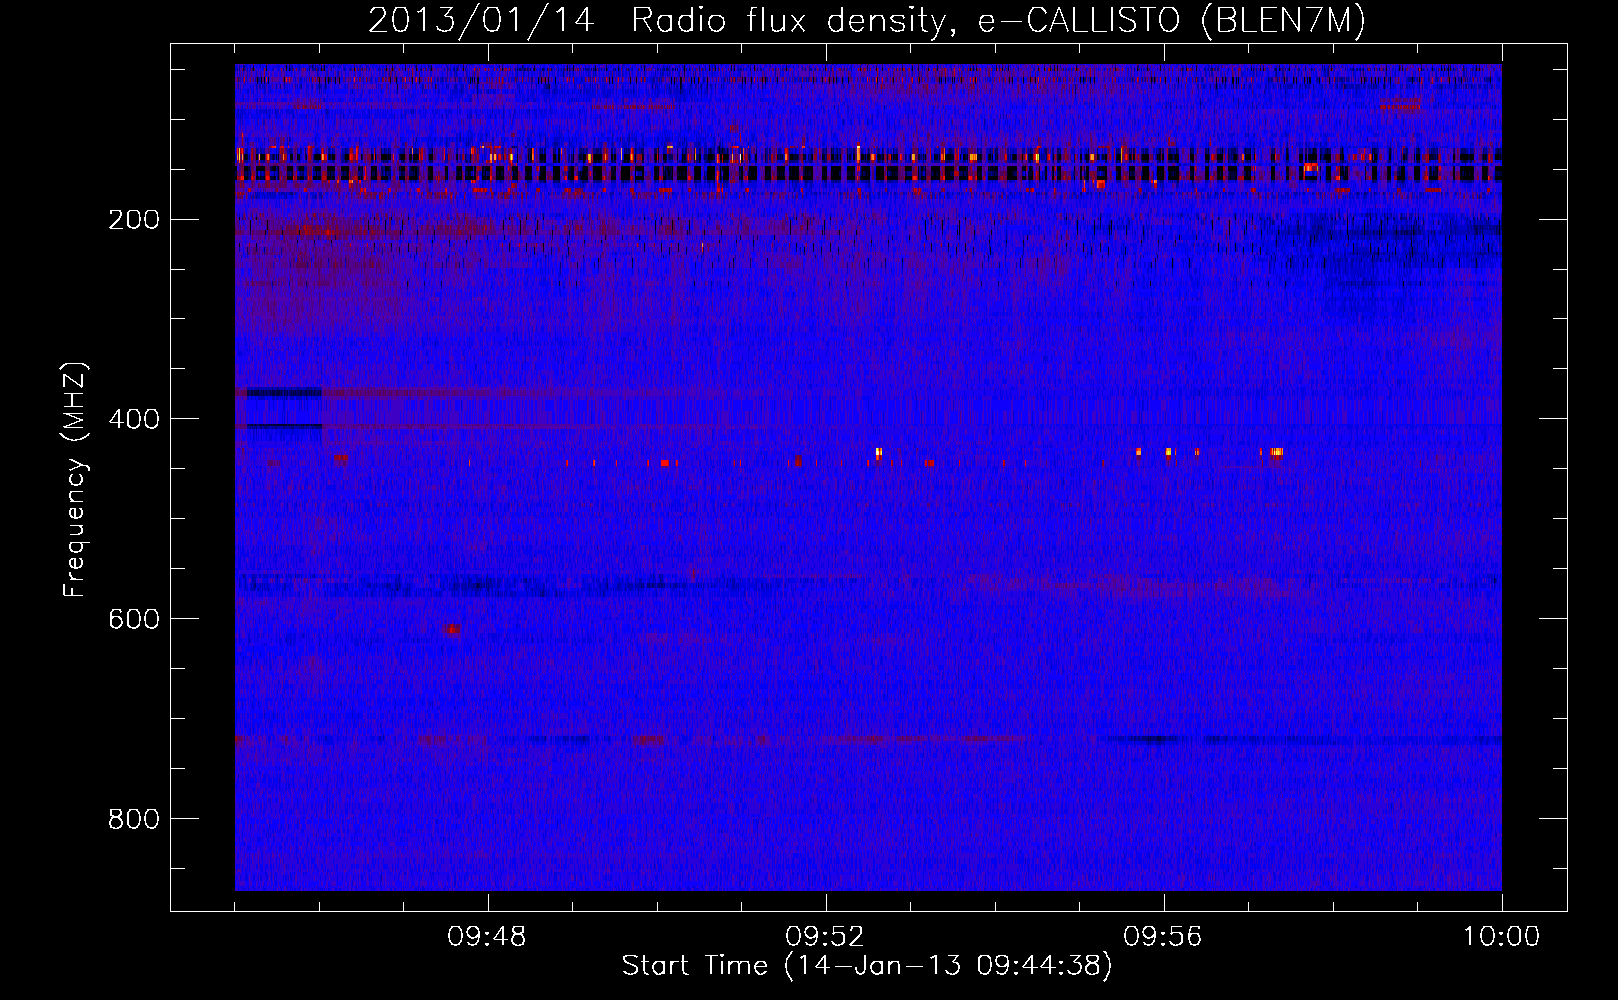Image resolution: width=1618 pixels, height=1000 pixels.
Task: Click the red burst spot near 610 MHz
Action: [x=452, y=629]
